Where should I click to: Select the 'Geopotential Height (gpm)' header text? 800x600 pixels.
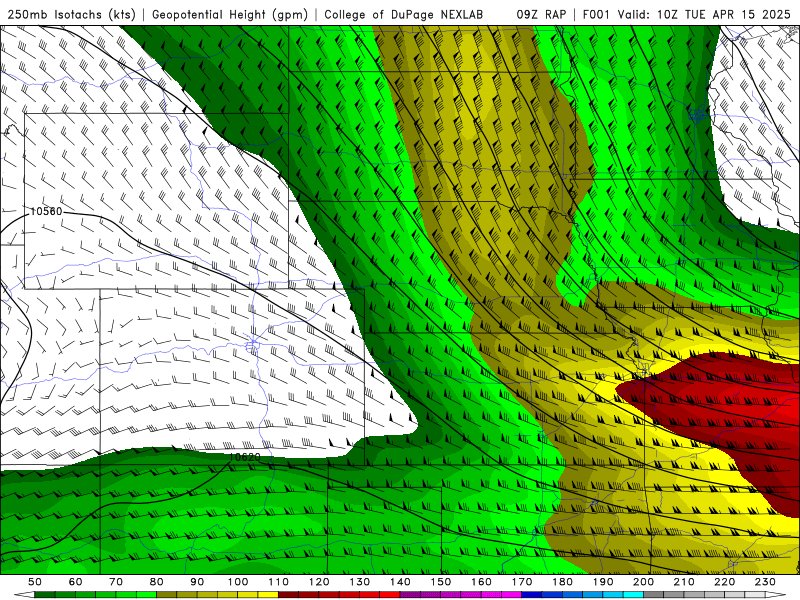pyautogui.click(x=230, y=14)
